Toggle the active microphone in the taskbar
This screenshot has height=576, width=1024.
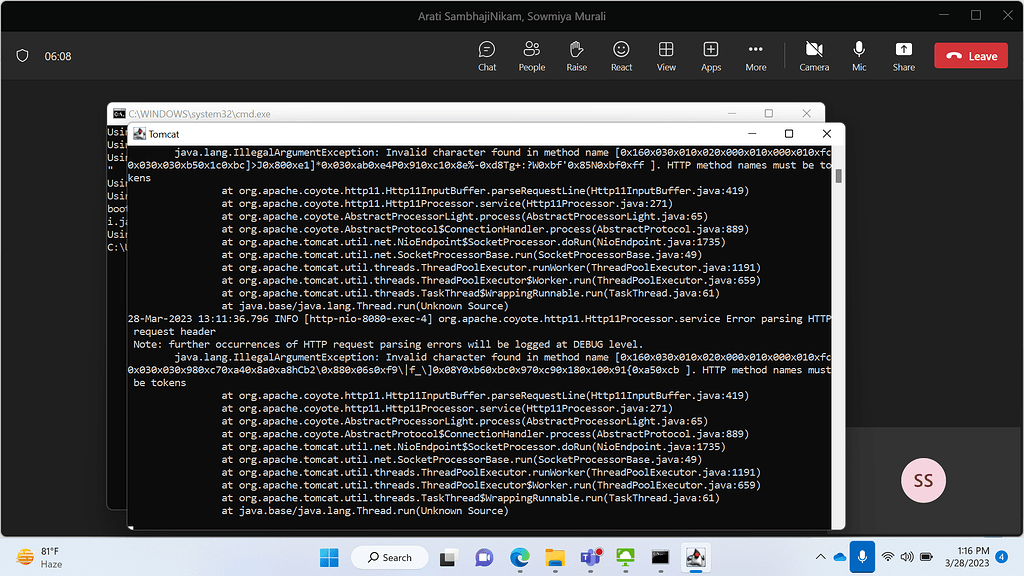coord(862,556)
